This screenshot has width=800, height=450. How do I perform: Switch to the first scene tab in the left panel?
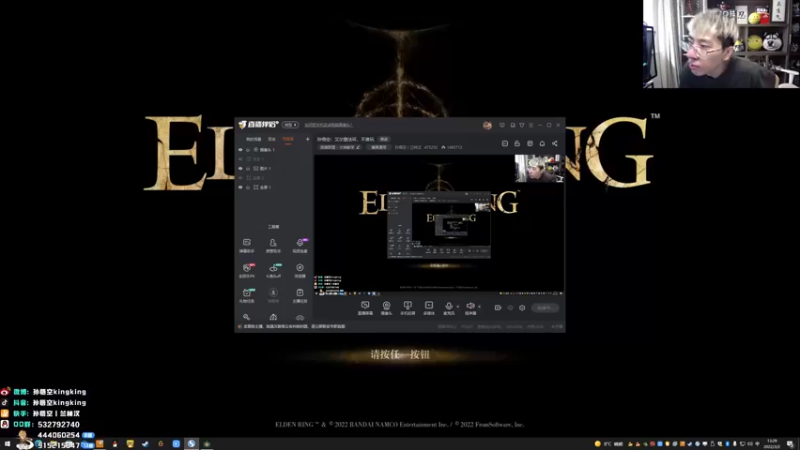254,139
